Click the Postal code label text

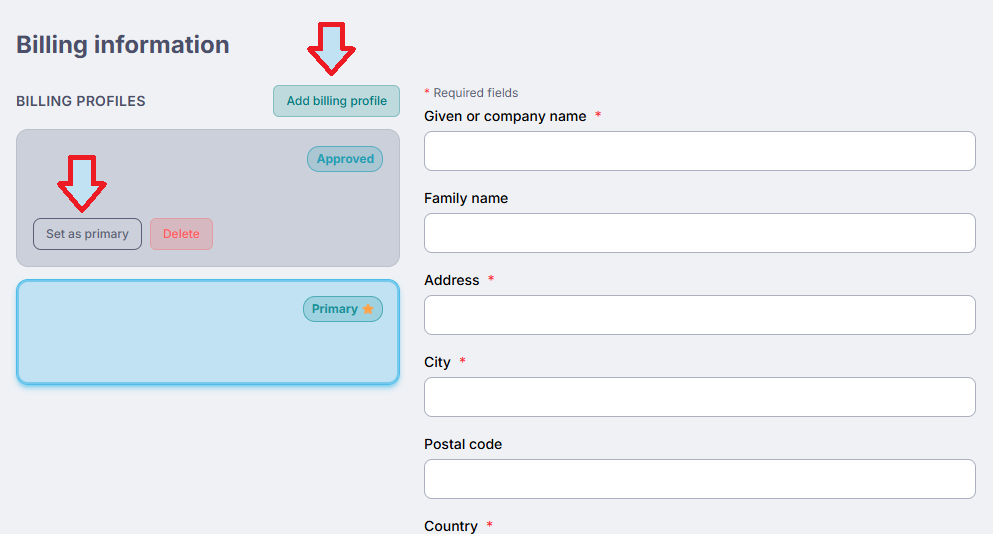(x=463, y=444)
